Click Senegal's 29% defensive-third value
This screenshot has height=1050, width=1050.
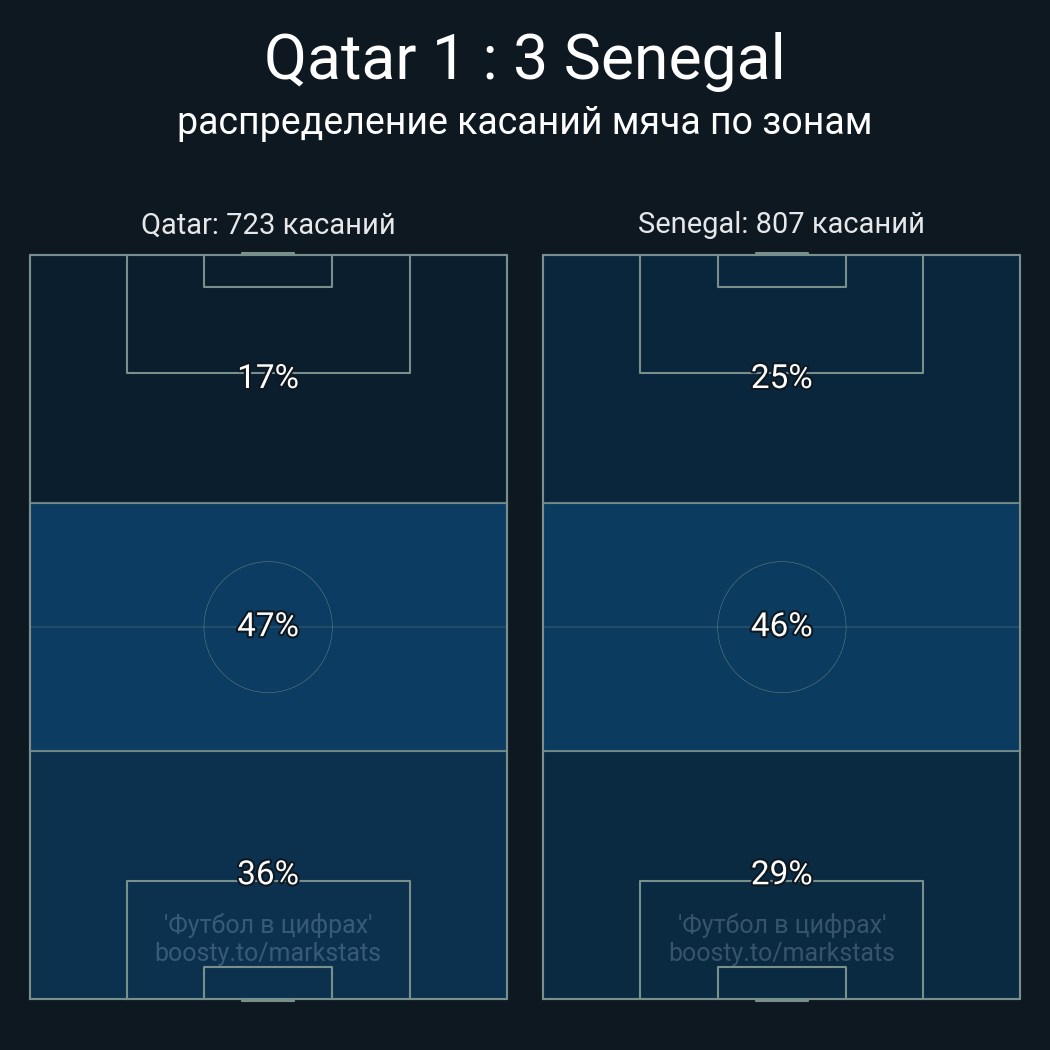pos(781,873)
